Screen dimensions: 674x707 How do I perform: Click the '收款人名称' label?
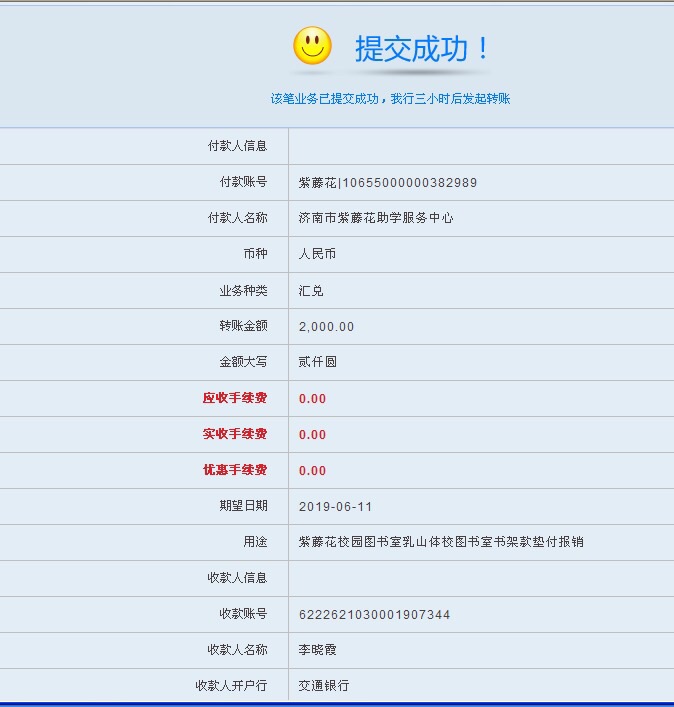pos(237,650)
